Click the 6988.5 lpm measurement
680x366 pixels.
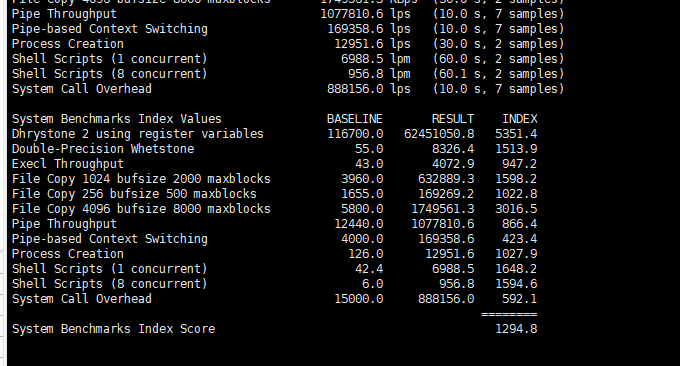pyautogui.click(x=376, y=59)
